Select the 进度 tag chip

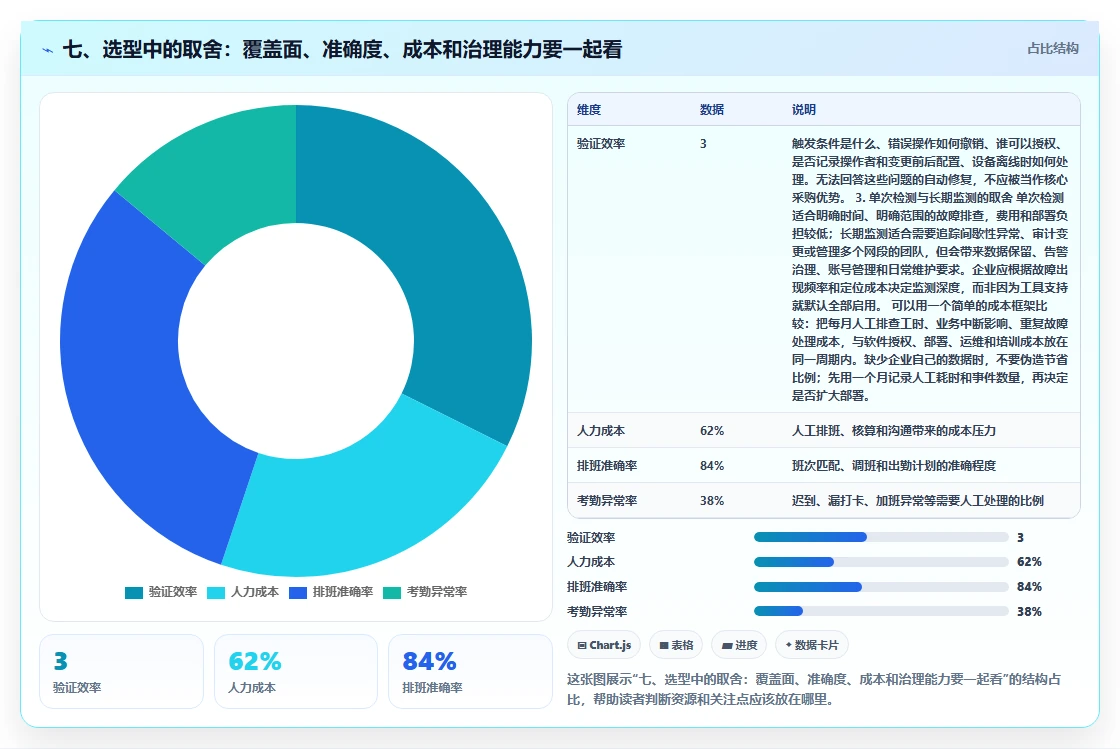click(x=739, y=645)
